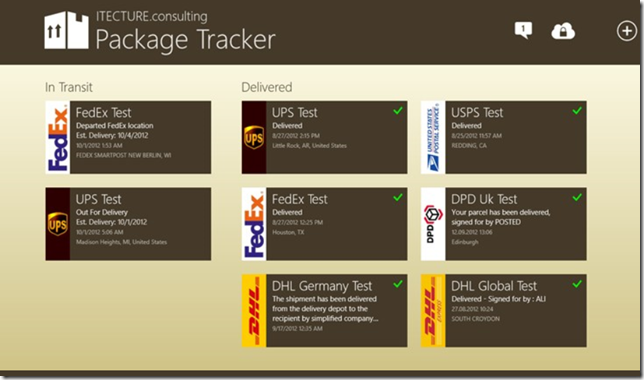Select 'Out For Delivery' status text
644x380 pixels.
(x=102, y=212)
